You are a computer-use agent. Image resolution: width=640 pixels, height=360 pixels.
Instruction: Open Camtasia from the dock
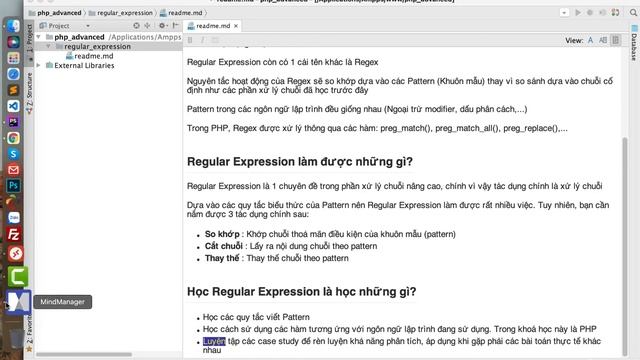pyautogui.click(x=18, y=276)
